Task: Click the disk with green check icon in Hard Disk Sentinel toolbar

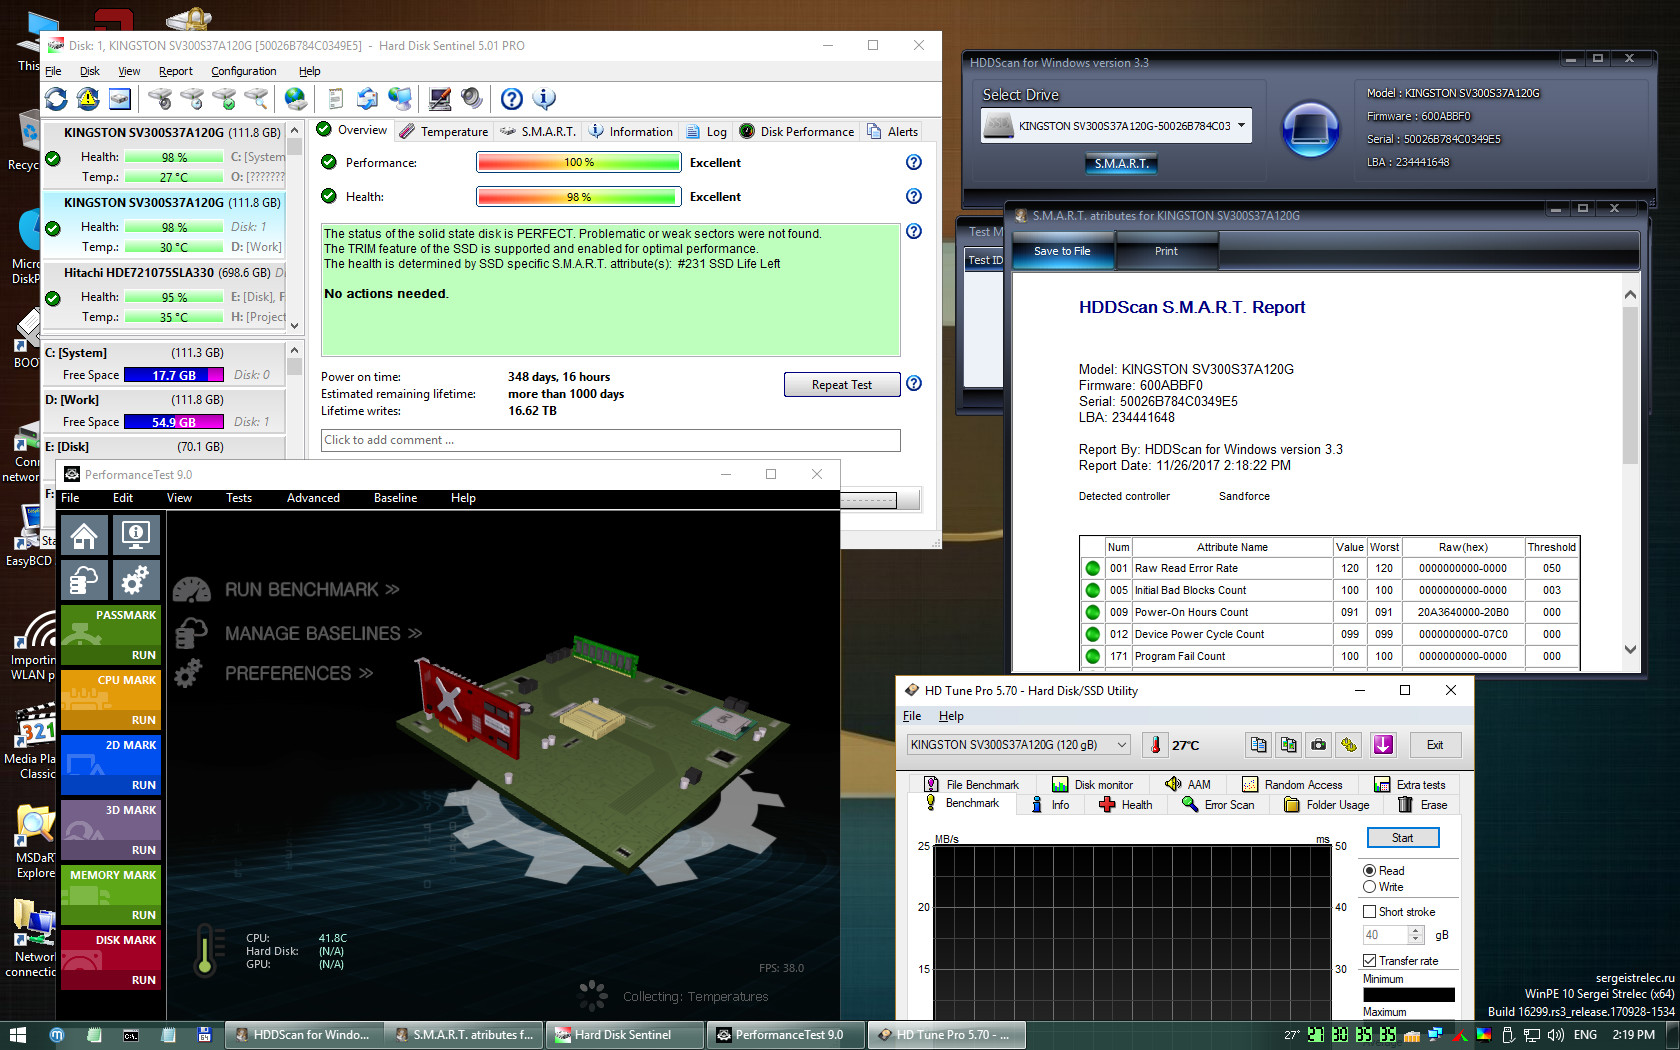Action: pos(225,98)
